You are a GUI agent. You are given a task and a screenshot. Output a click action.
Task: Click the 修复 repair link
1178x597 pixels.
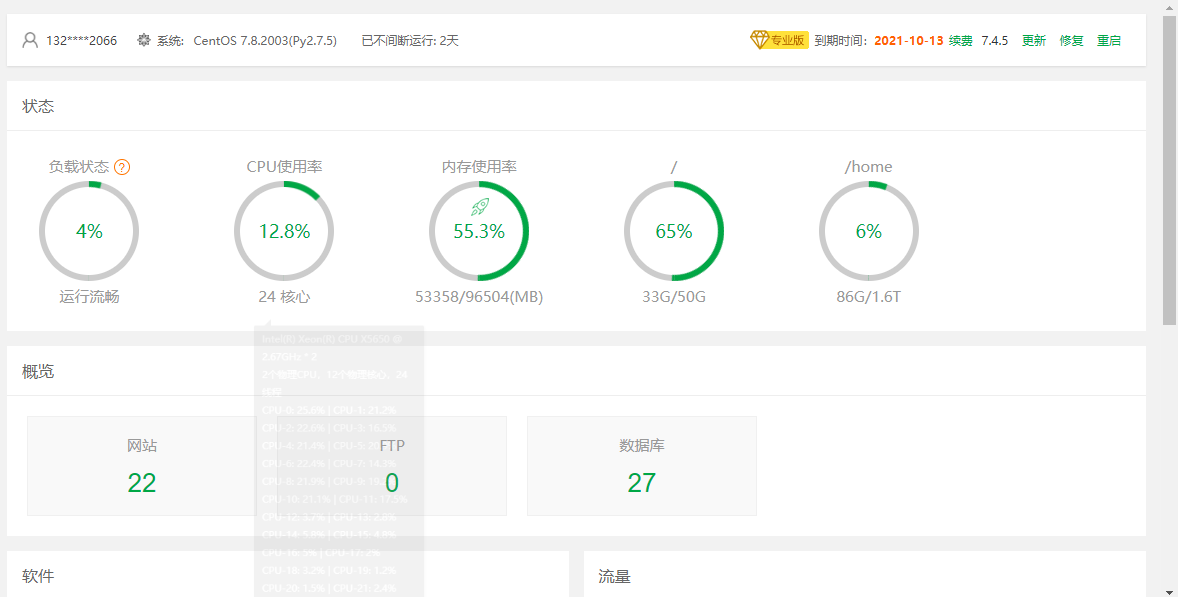point(1071,41)
